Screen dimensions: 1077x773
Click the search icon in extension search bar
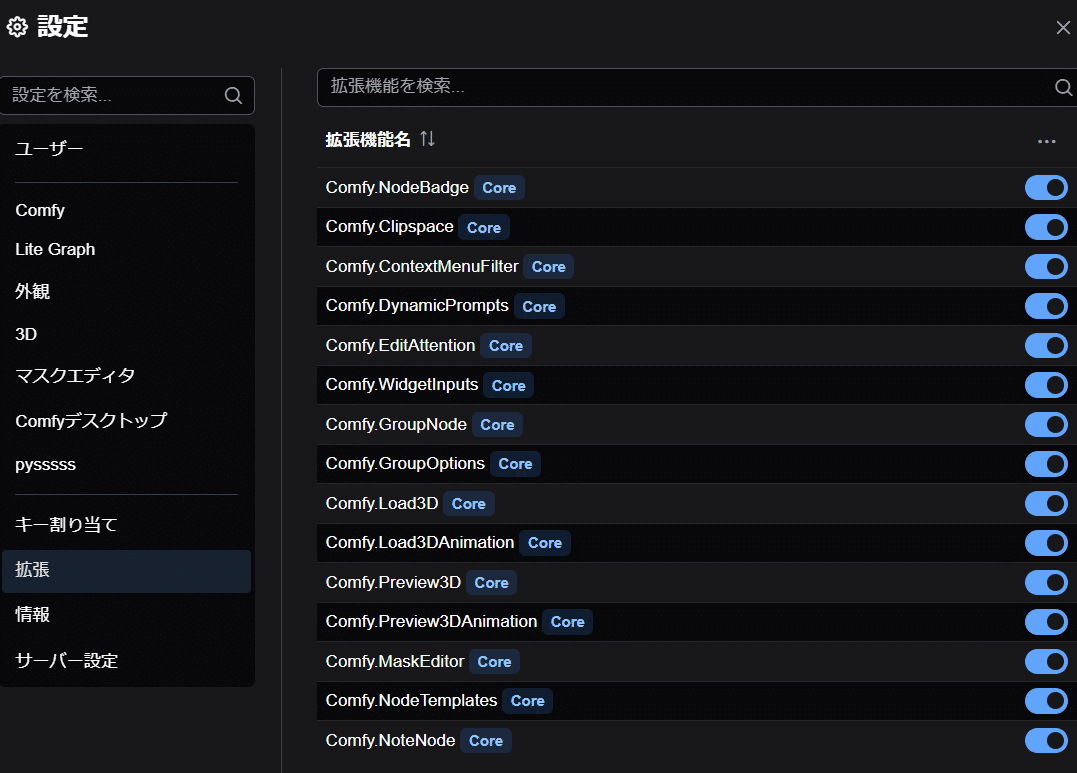click(x=1062, y=87)
